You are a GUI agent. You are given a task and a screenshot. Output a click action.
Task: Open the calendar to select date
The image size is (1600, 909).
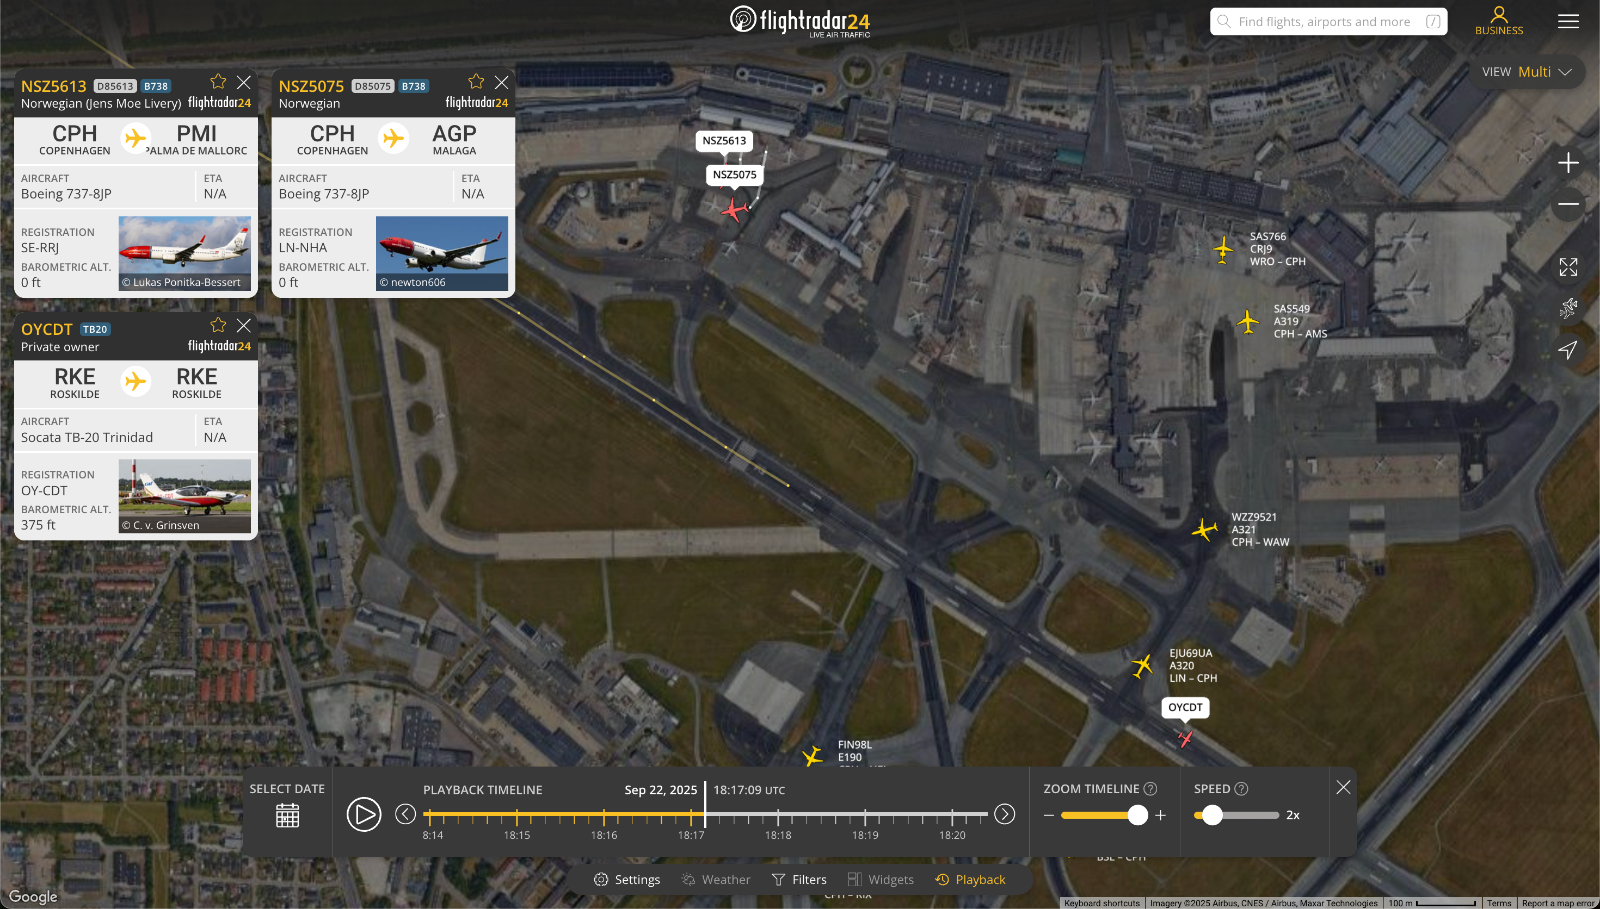[x=287, y=816]
